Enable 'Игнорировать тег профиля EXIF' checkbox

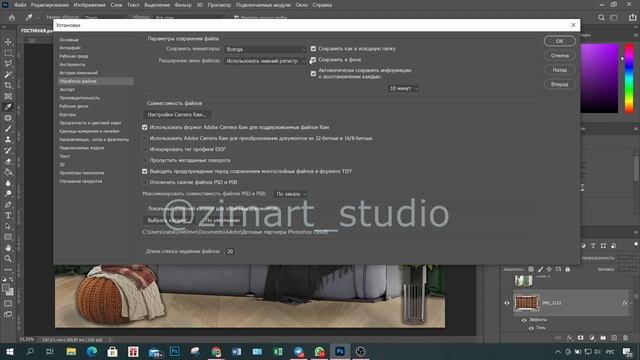(x=144, y=149)
